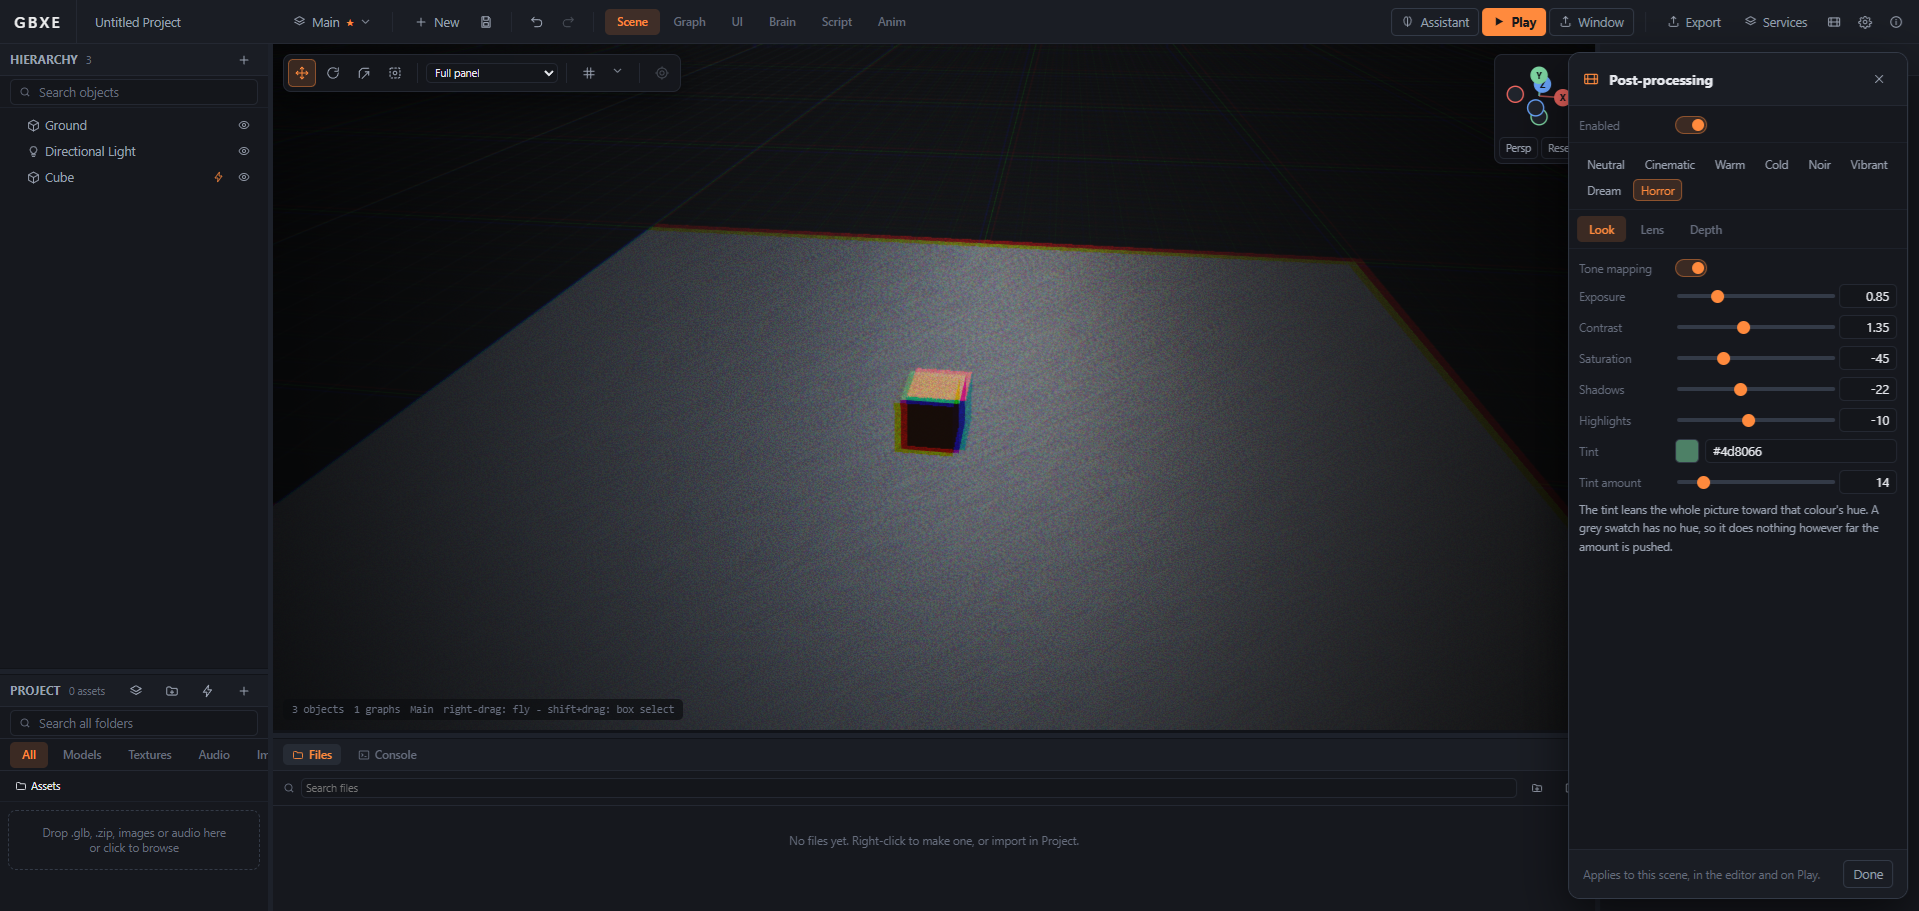Open the Full panel dropdown

[493, 73]
